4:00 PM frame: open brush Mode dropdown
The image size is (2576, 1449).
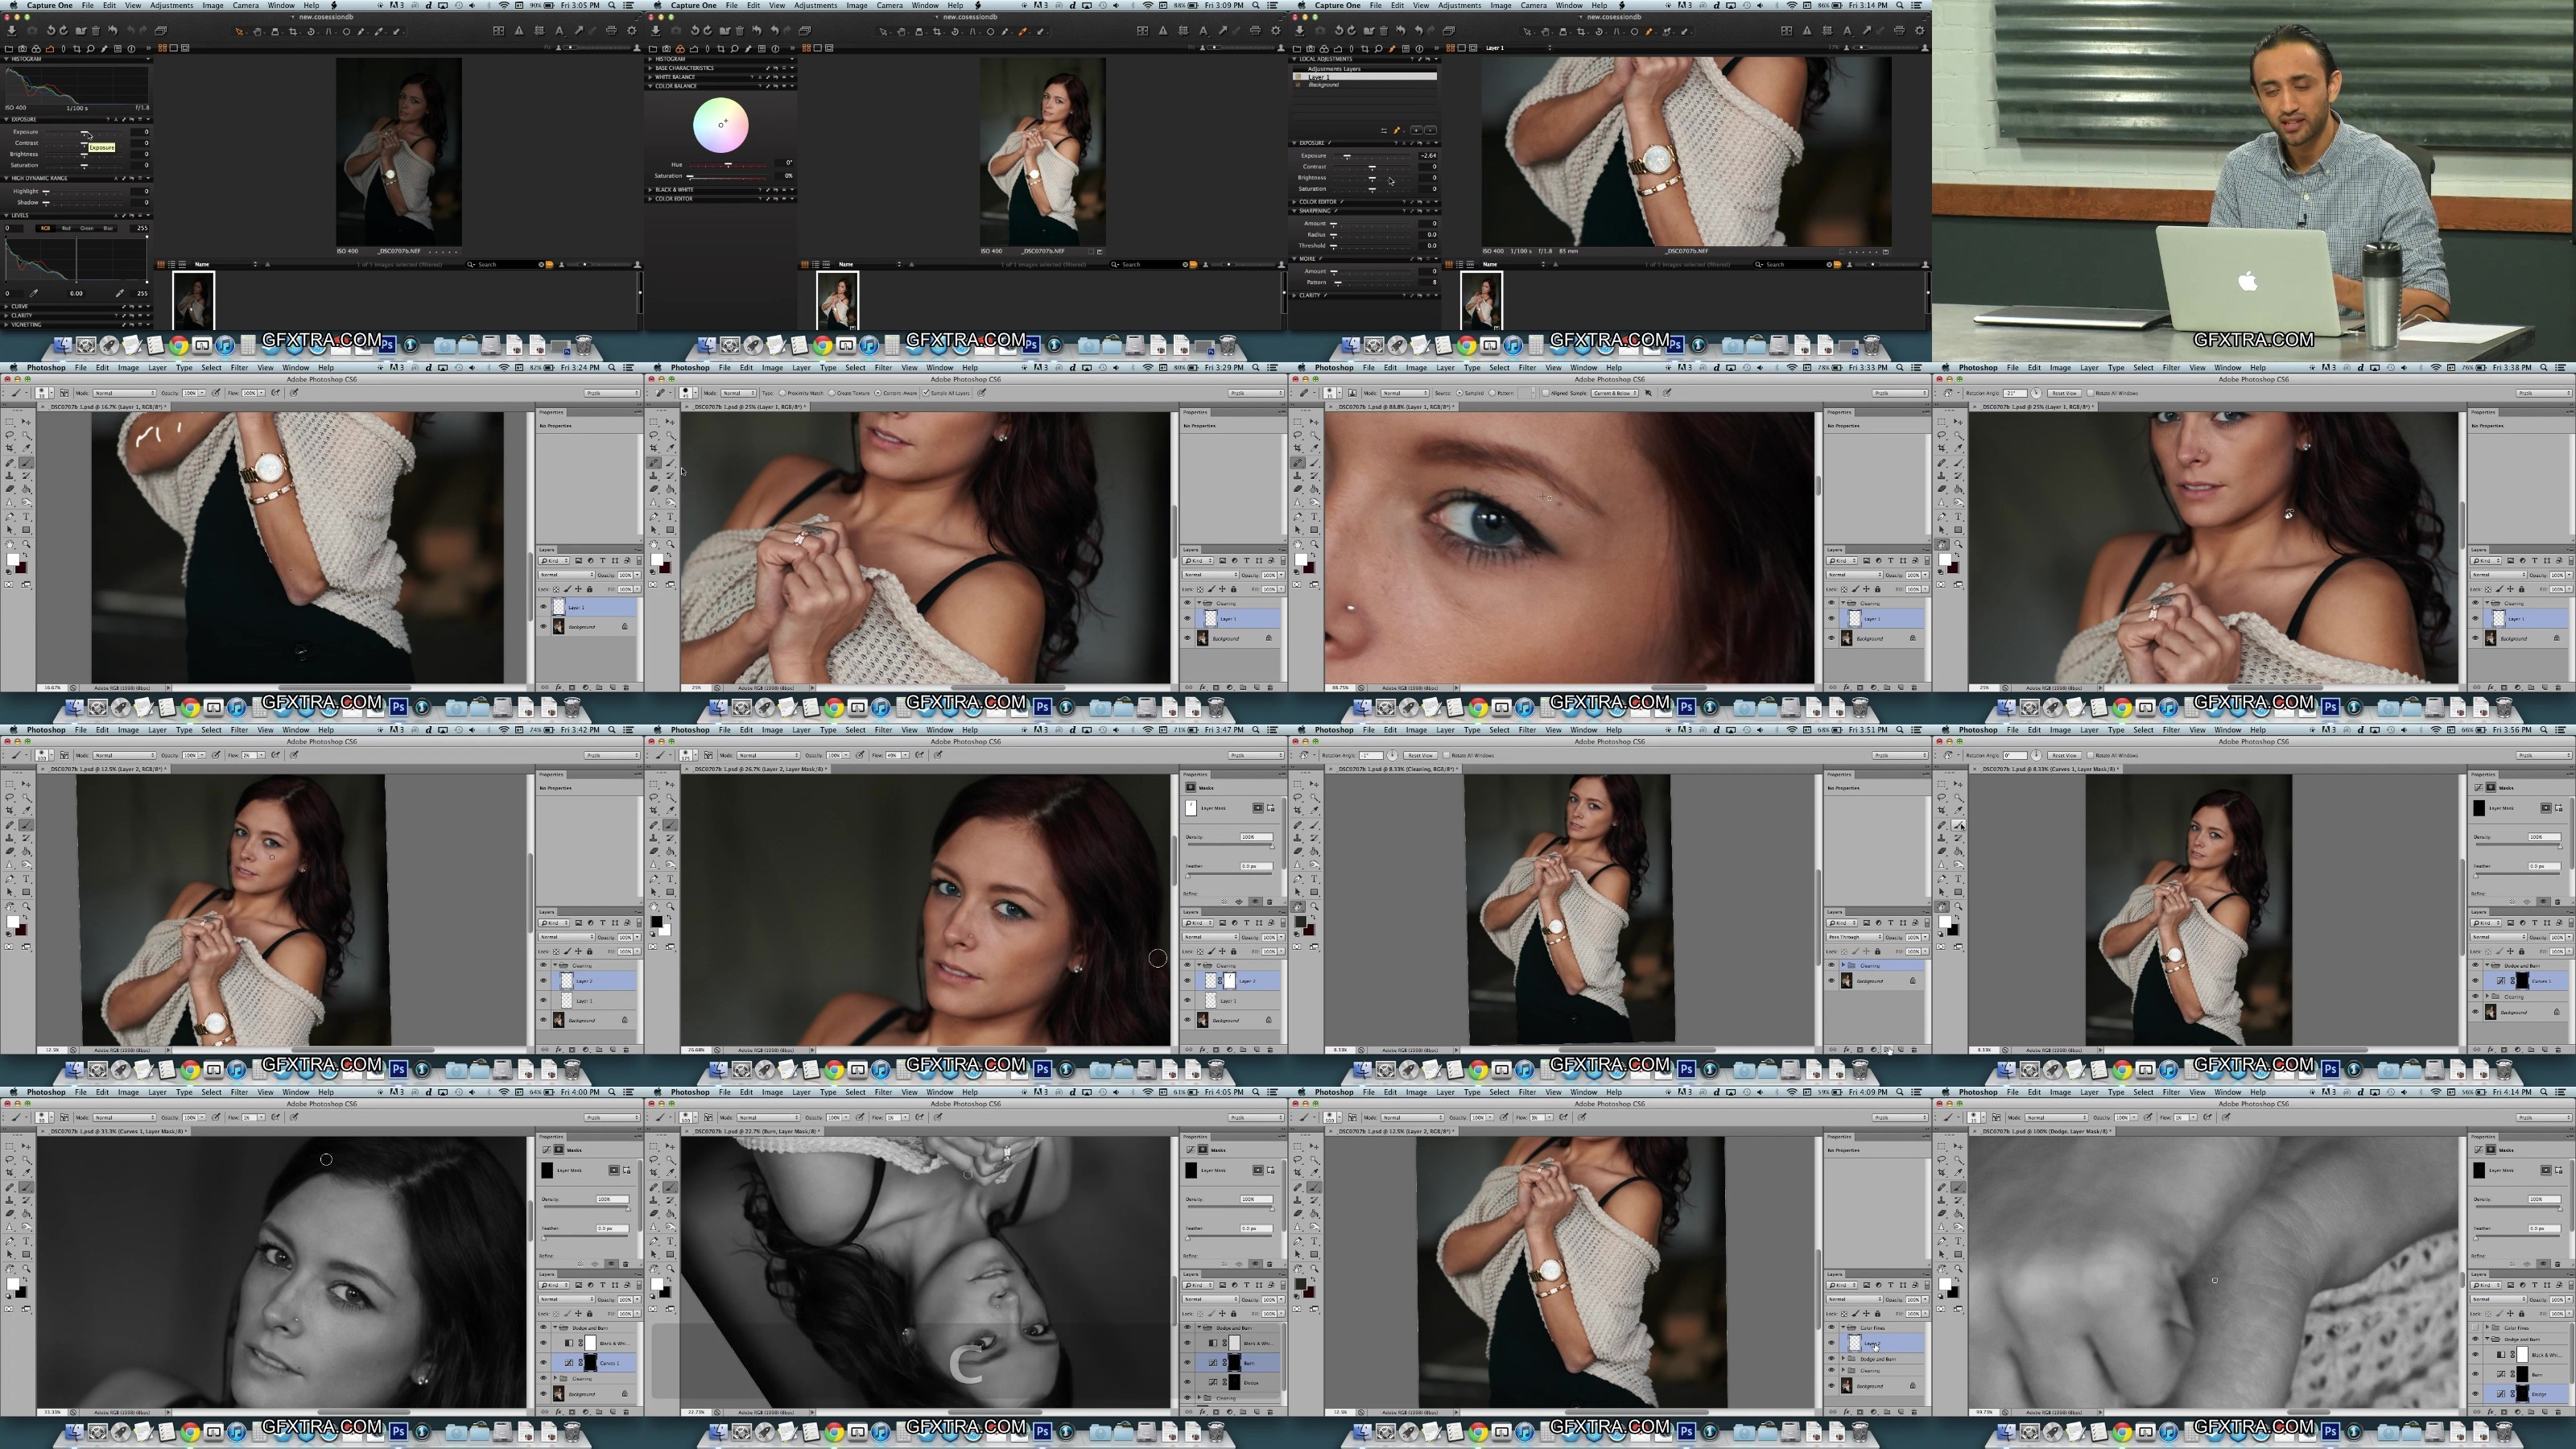(124, 1118)
